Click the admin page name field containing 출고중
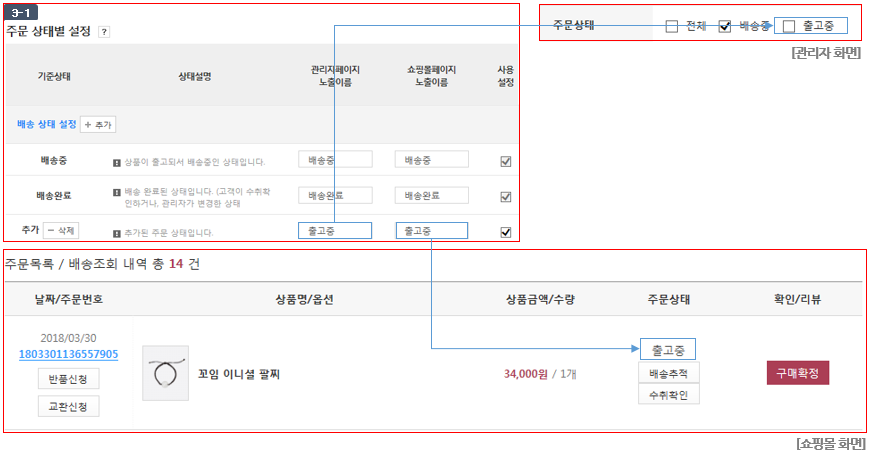Image resolution: width=871 pixels, height=451 pixels. [335, 230]
